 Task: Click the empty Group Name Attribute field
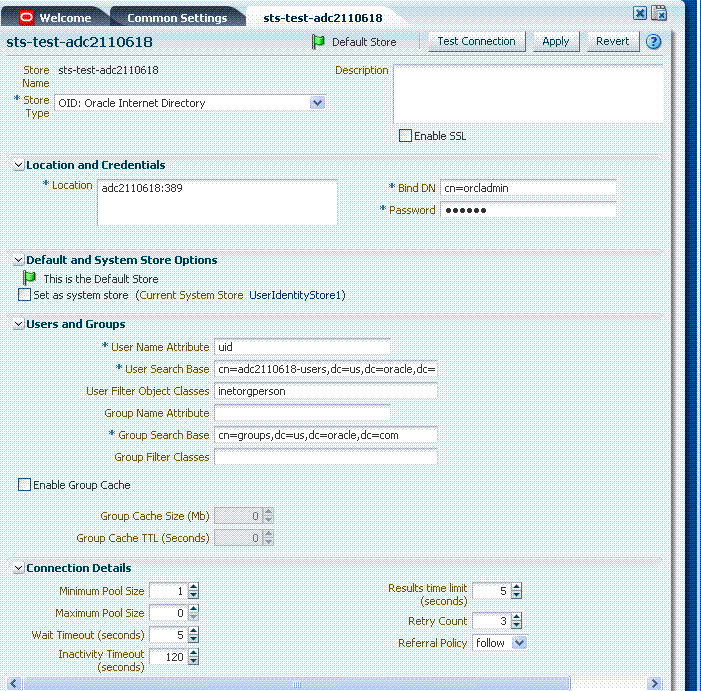[x=302, y=413]
